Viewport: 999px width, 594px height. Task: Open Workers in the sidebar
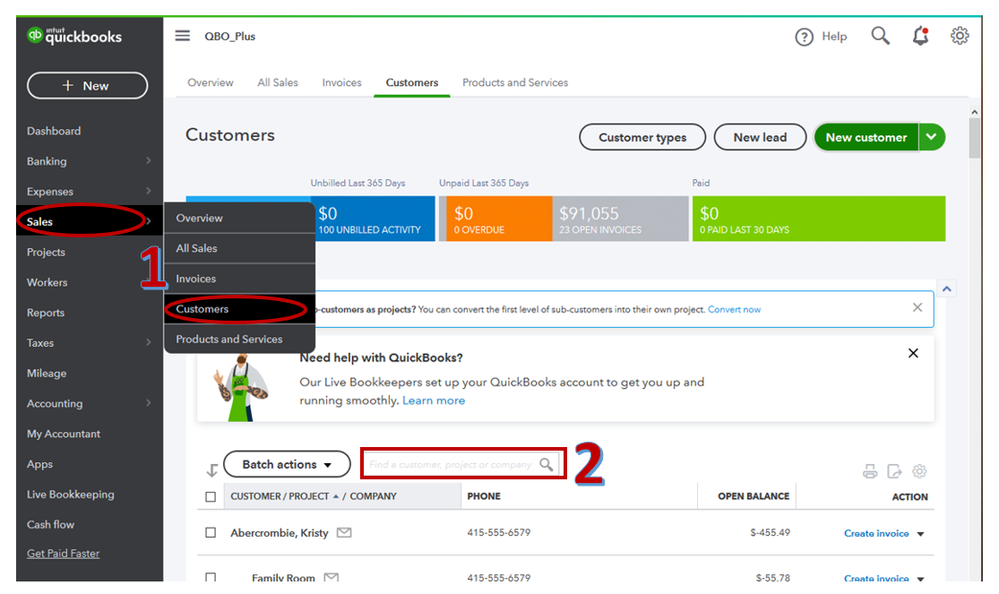point(47,282)
